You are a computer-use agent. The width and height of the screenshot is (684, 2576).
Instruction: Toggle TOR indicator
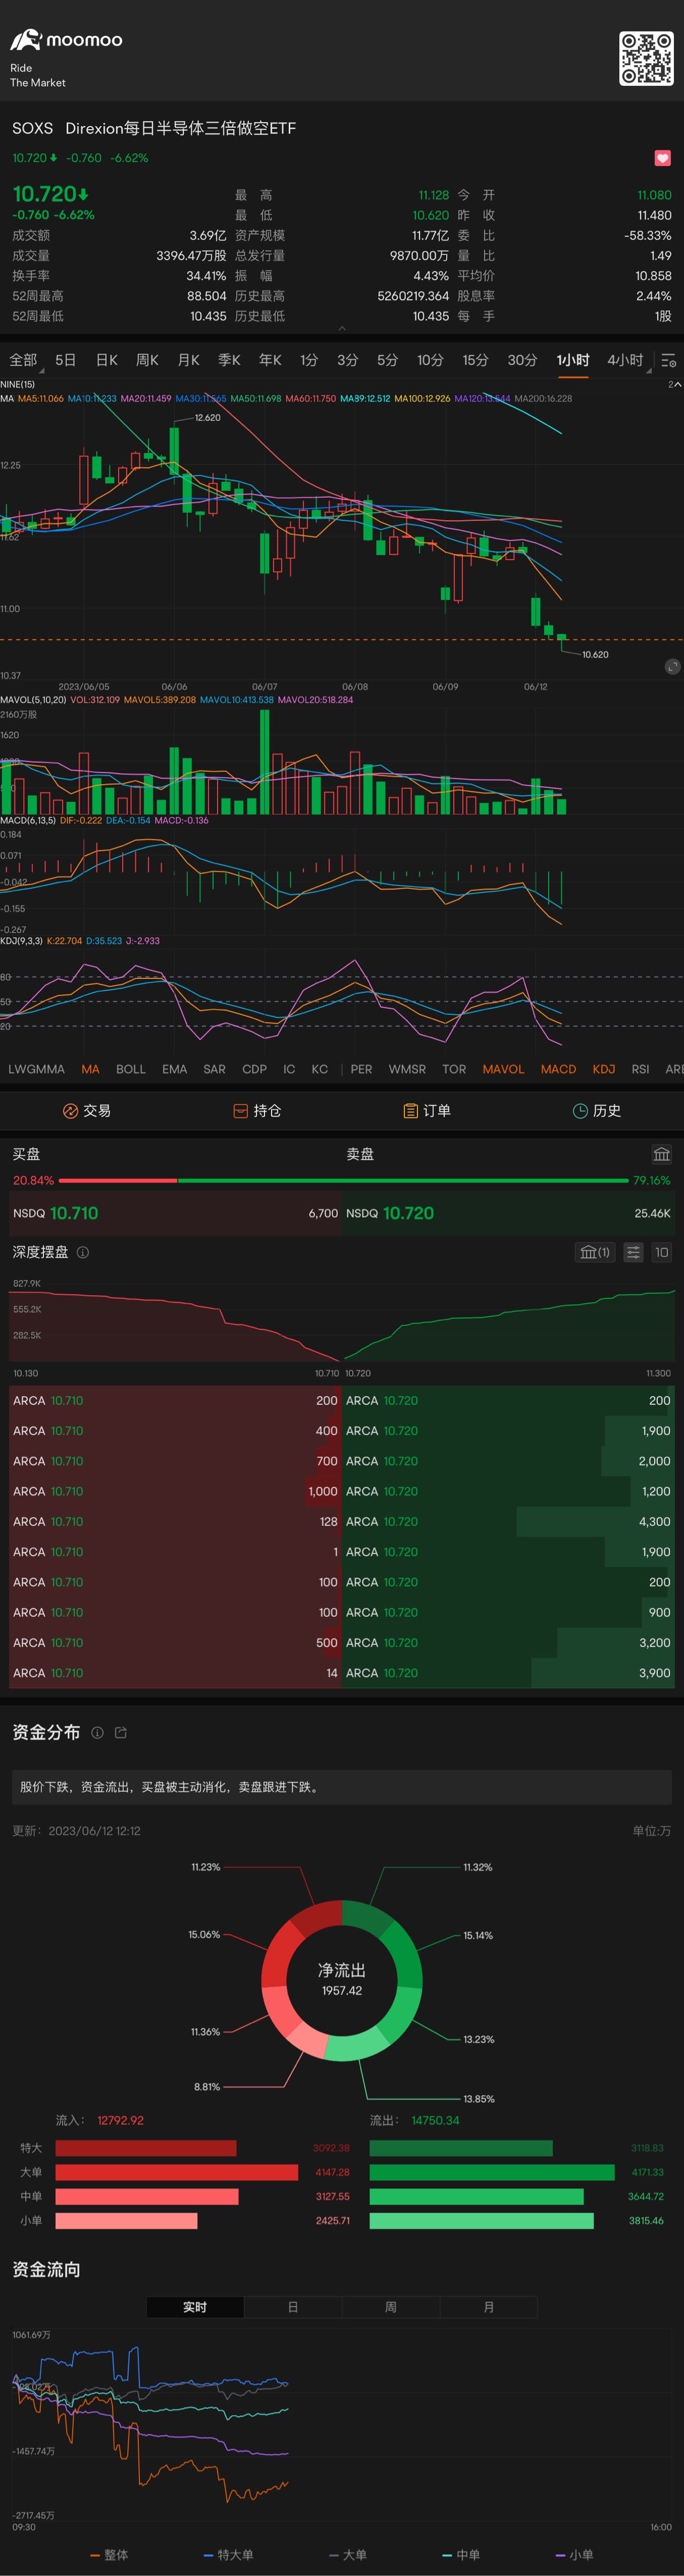pyautogui.click(x=454, y=1069)
